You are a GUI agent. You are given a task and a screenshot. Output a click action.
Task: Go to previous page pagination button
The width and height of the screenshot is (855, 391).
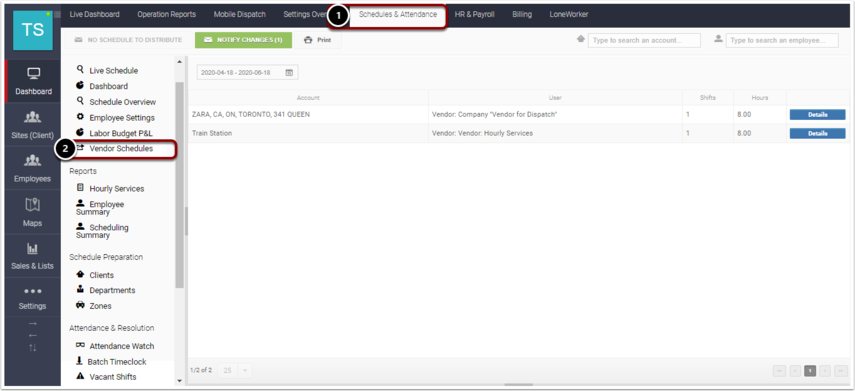[x=795, y=371]
